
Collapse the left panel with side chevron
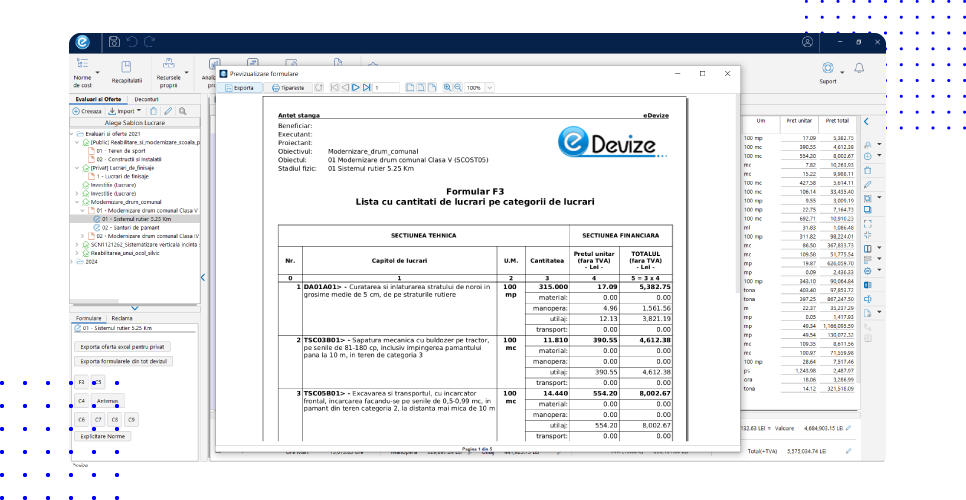click(203, 278)
